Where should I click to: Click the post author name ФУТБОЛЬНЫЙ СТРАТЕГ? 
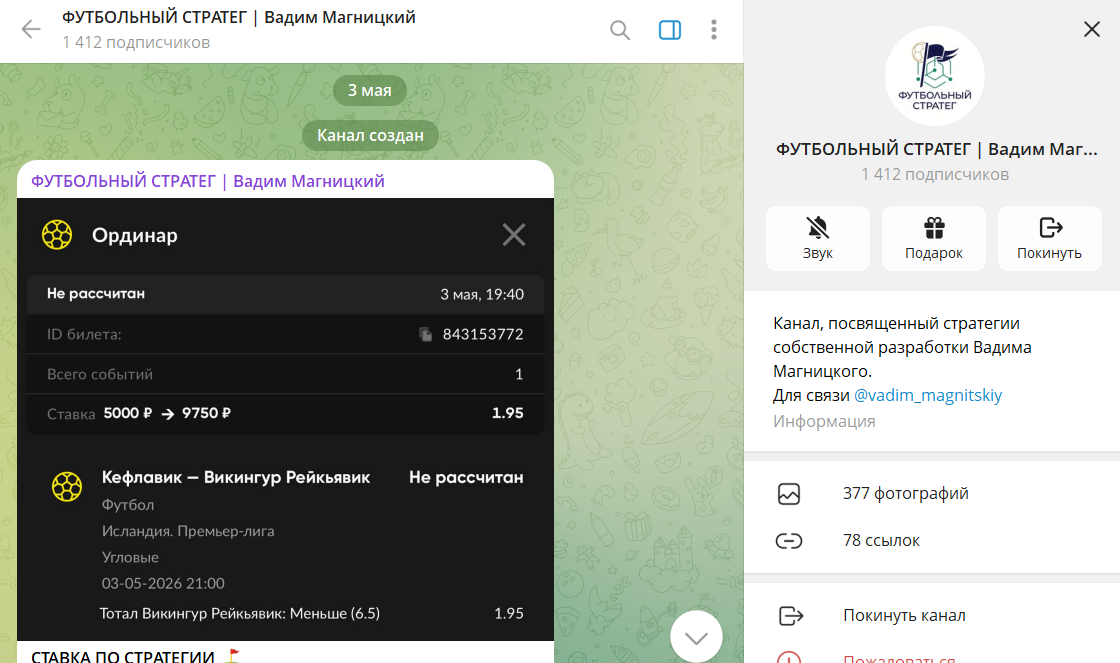[x=208, y=181]
